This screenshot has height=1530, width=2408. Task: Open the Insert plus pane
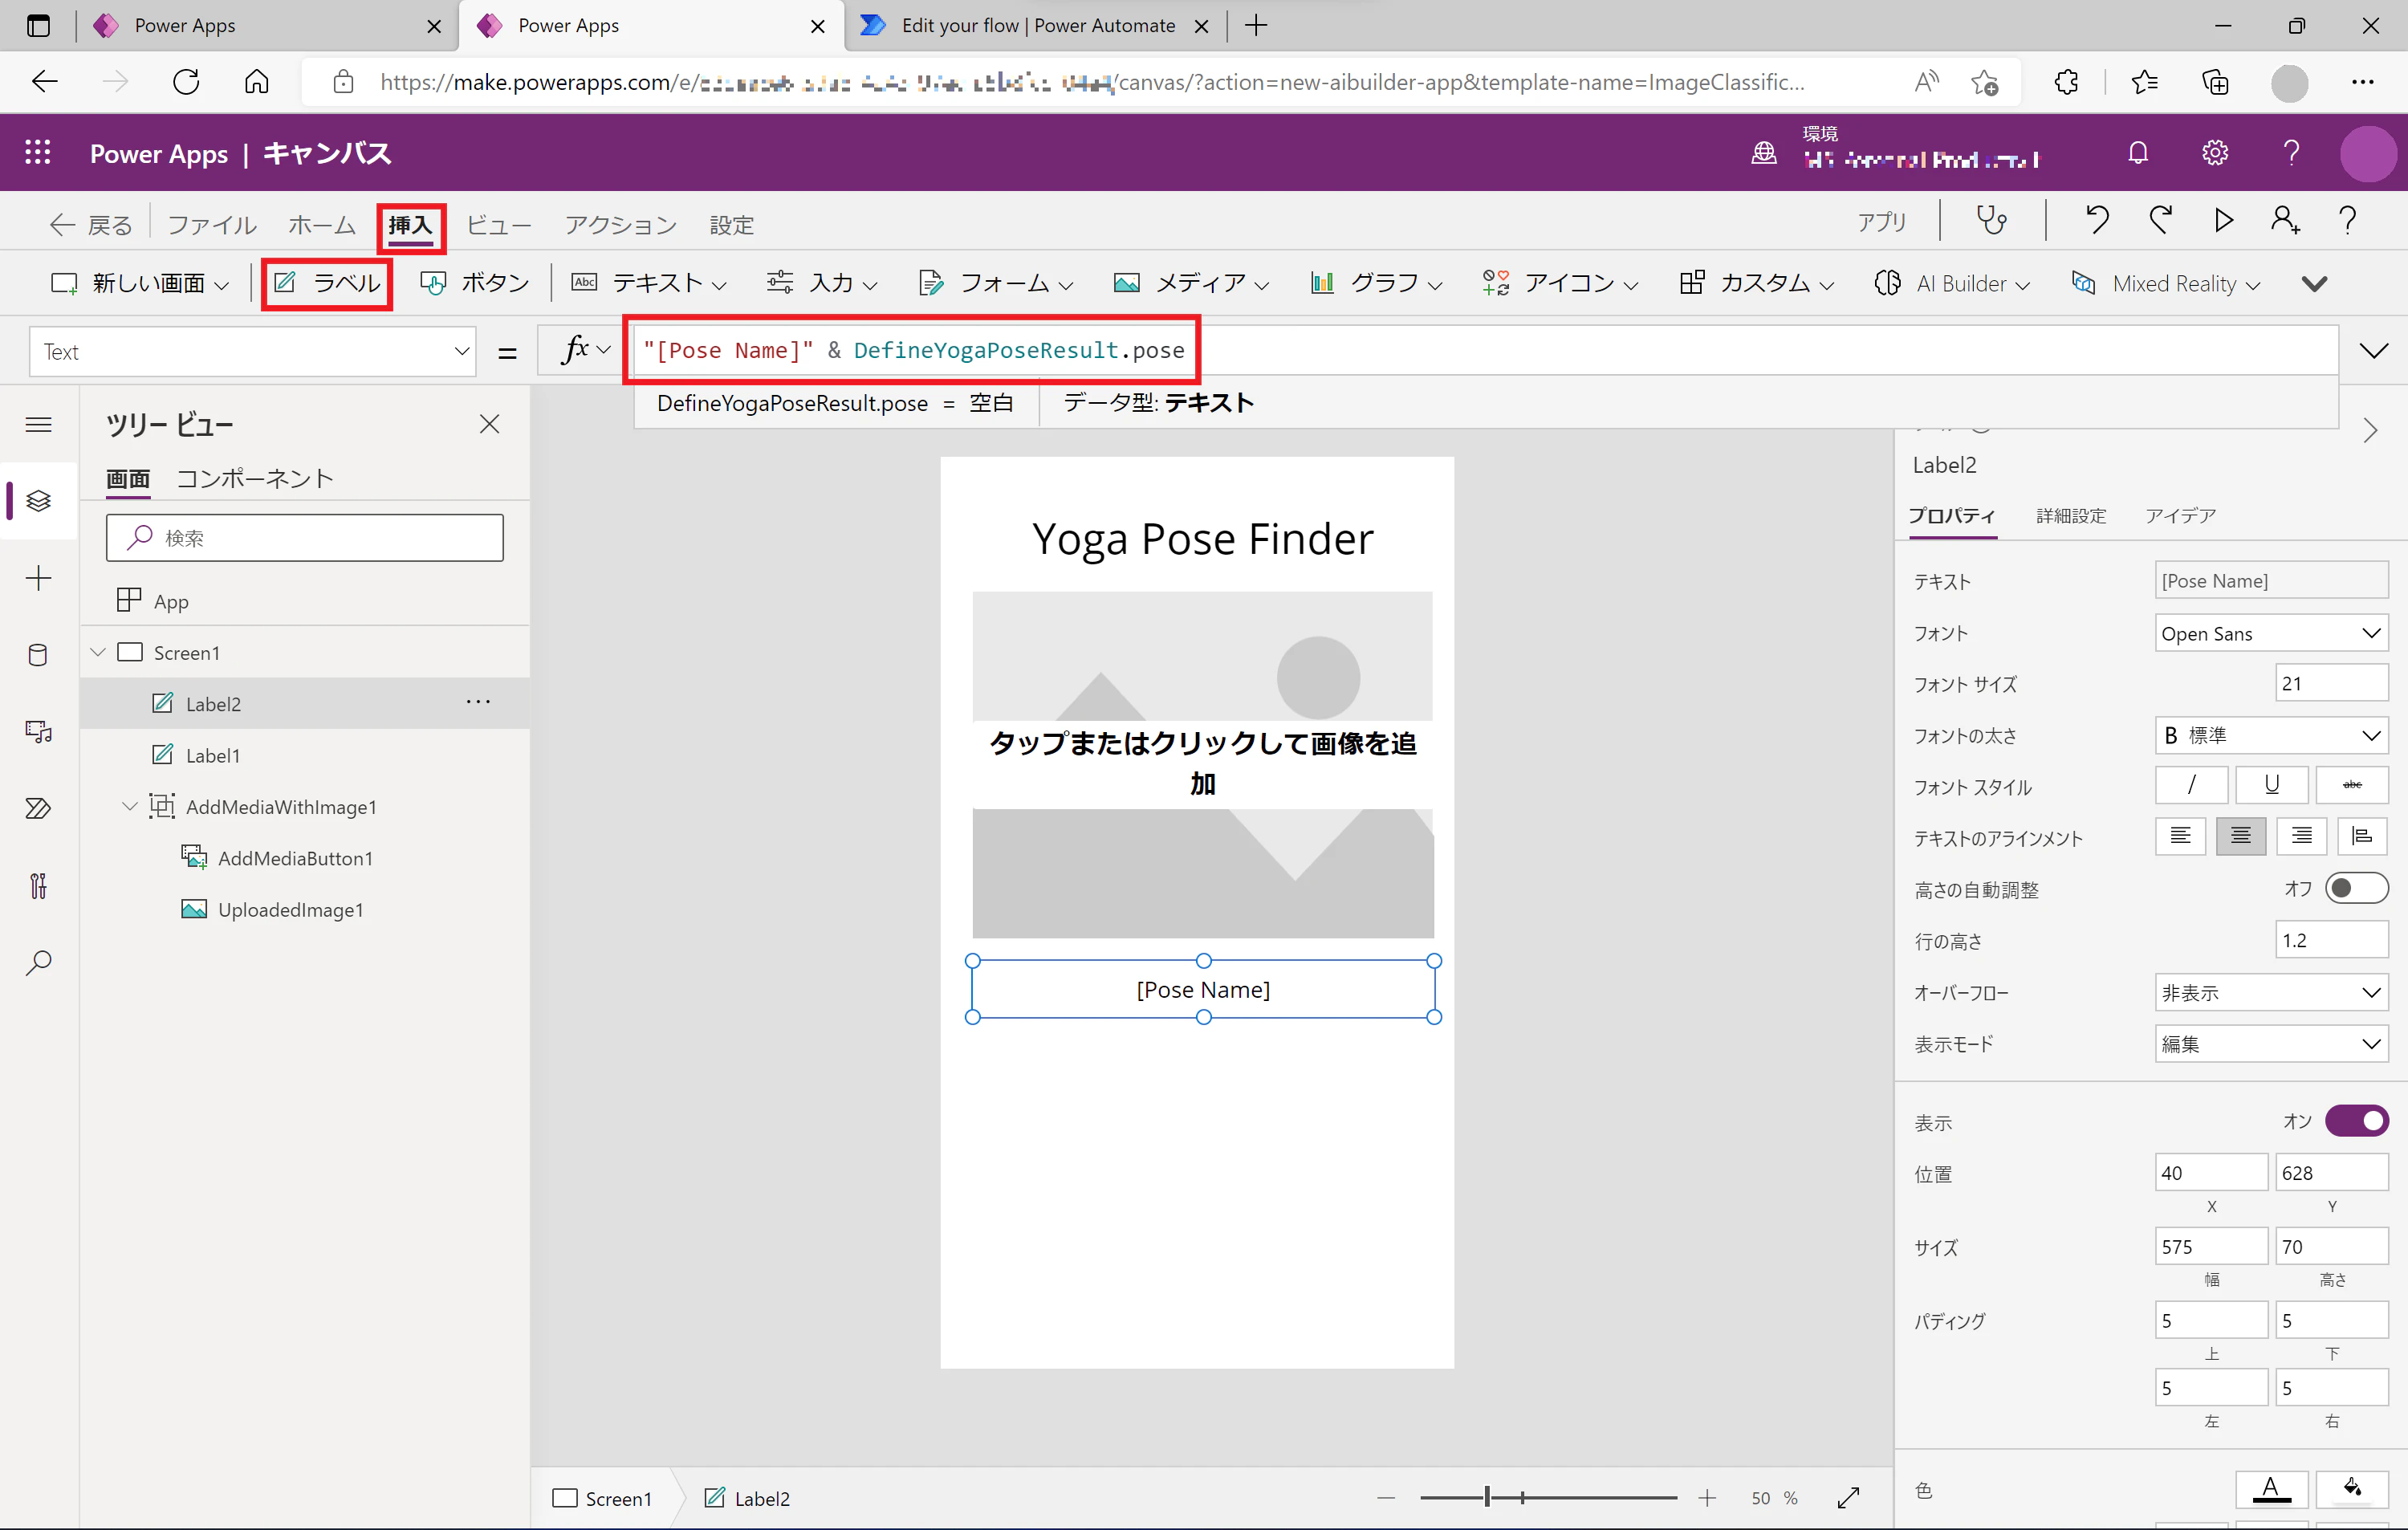(38, 578)
